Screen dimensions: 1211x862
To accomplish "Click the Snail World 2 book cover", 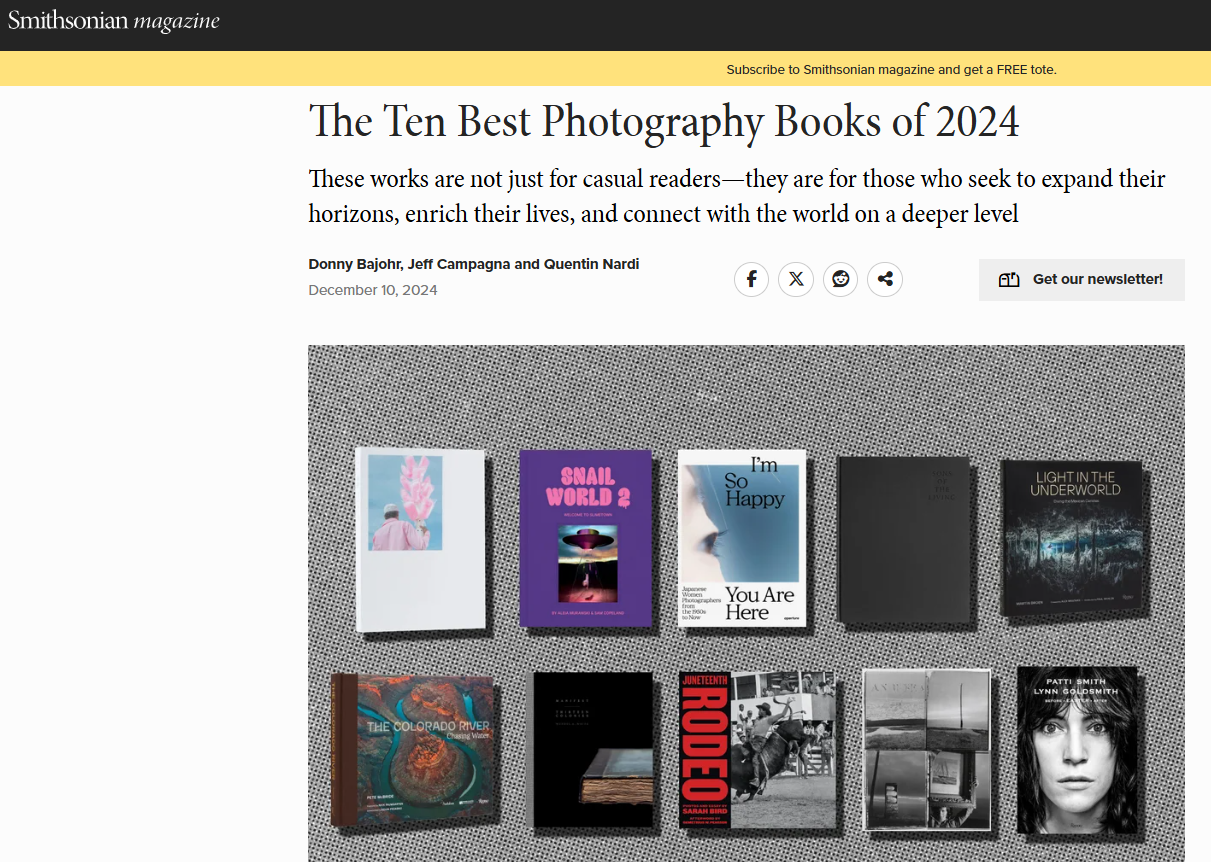I will [x=586, y=538].
